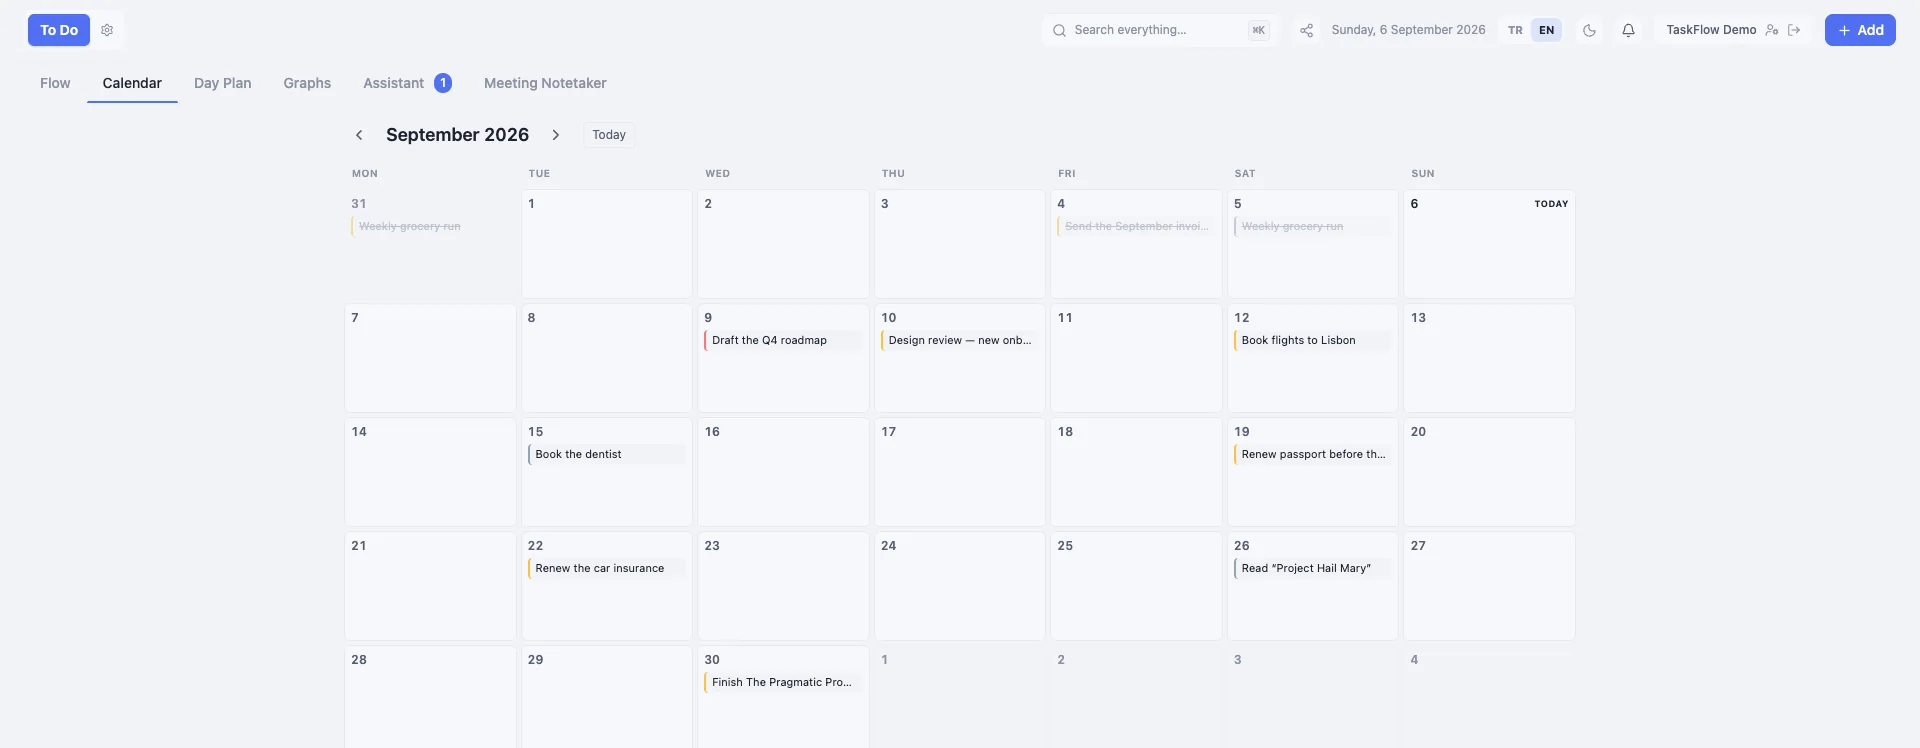Viewport: 1920px width, 748px height.
Task: Click the September 2026 month title
Action: click(457, 135)
